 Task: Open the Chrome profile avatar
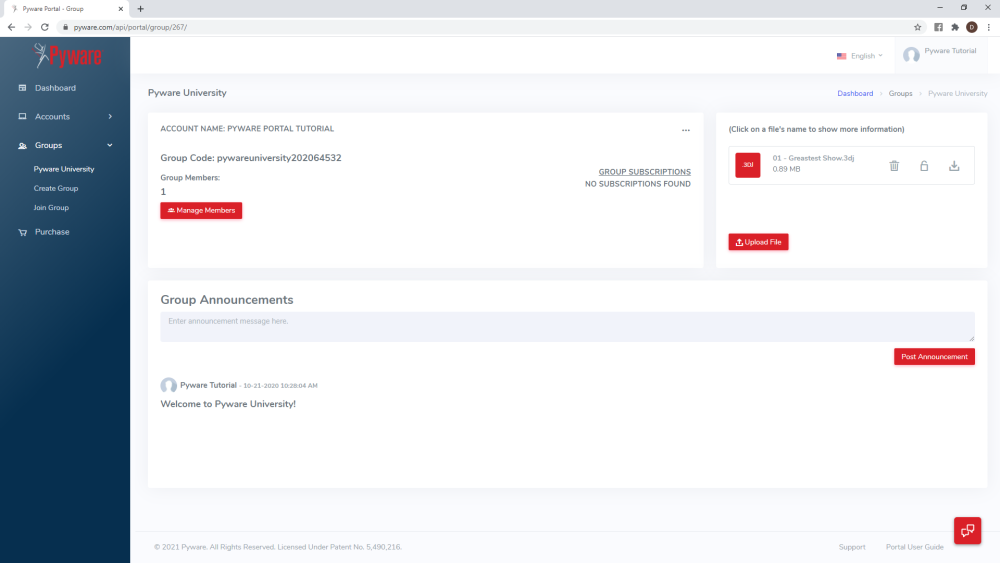pyautogui.click(x=971, y=27)
